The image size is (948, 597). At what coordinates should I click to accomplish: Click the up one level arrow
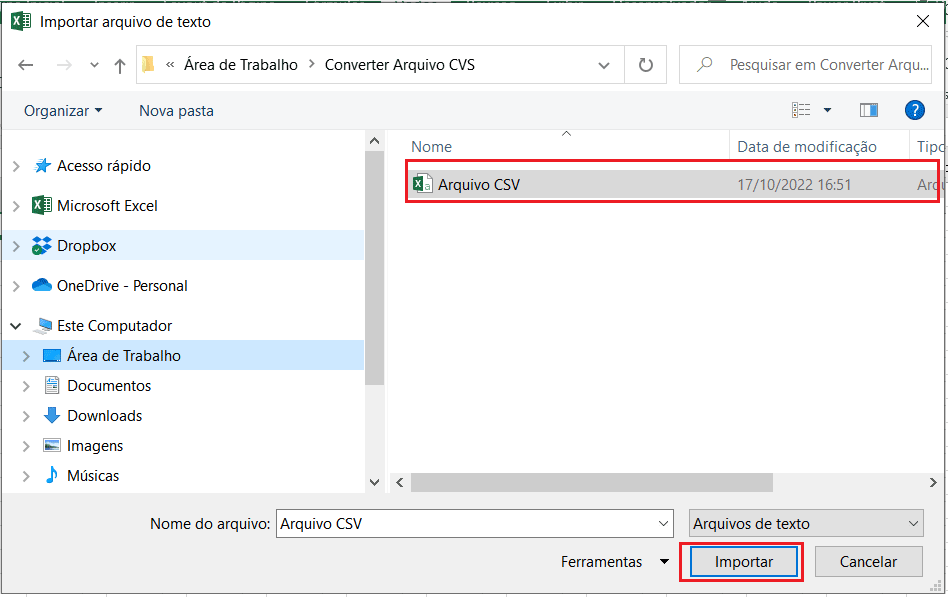(x=120, y=65)
